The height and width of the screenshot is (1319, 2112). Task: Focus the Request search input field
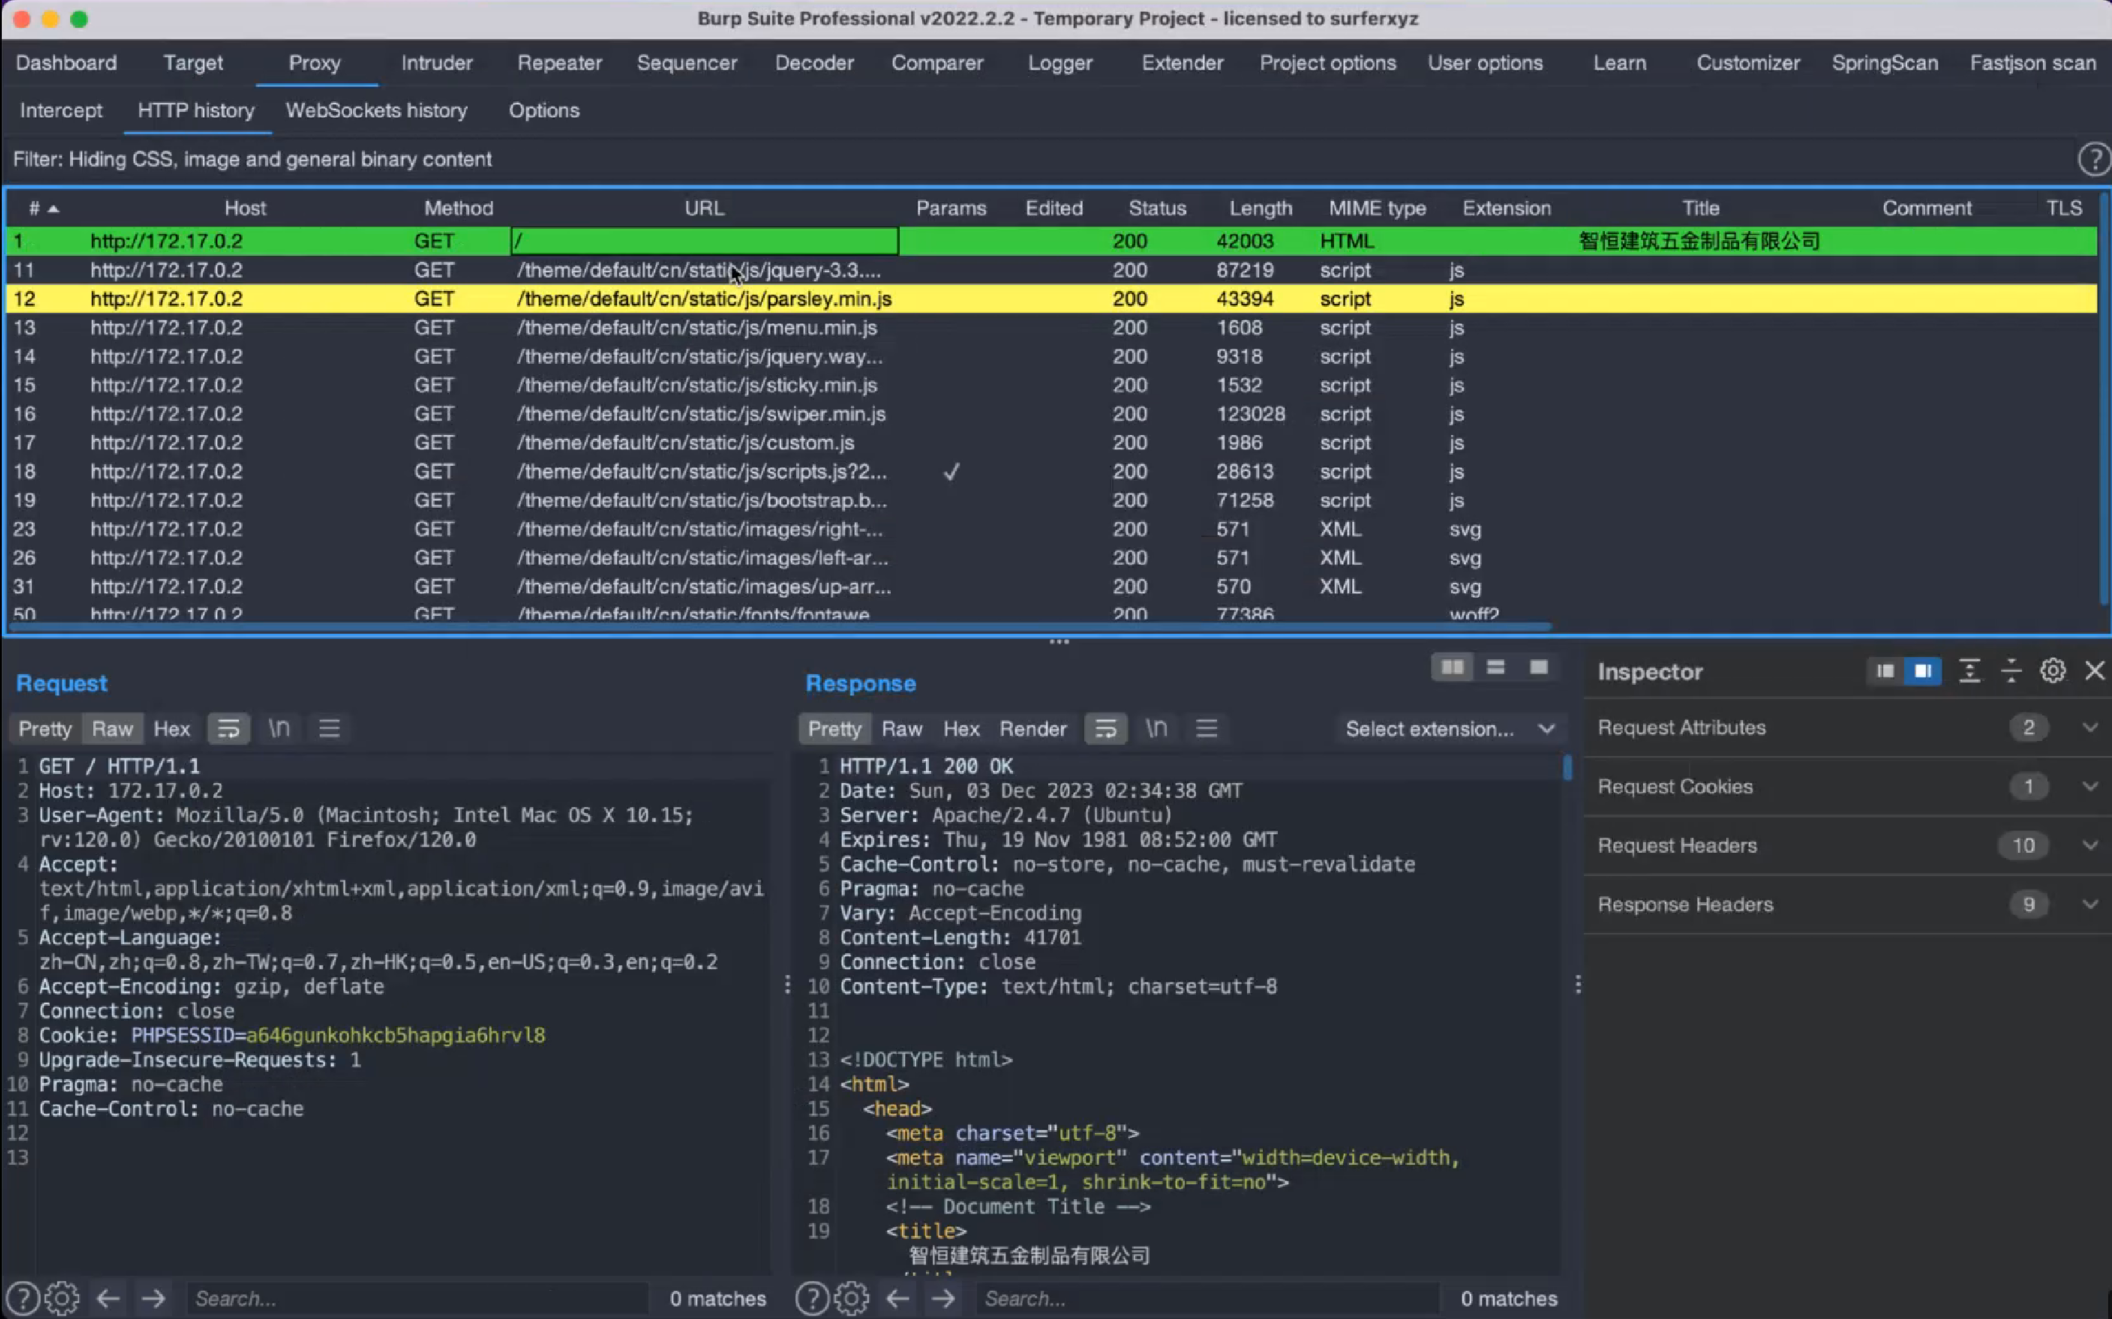tap(418, 1298)
